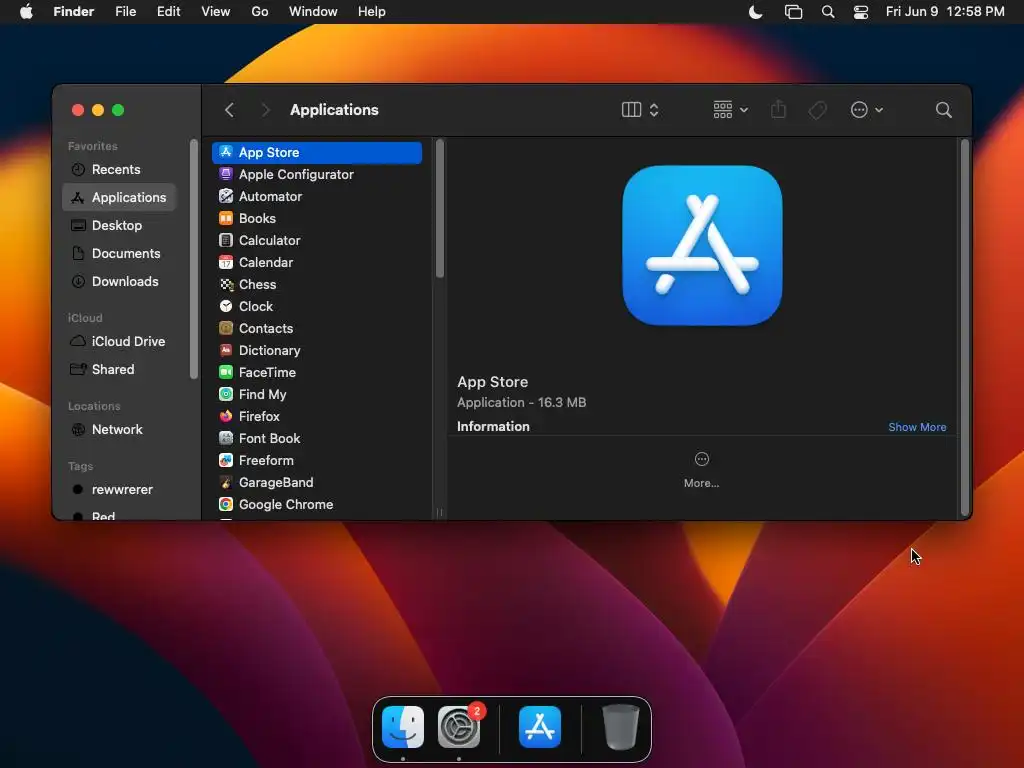This screenshot has height=768, width=1024.
Task: Click the Edit Tags toolbar icon
Action: 817,110
